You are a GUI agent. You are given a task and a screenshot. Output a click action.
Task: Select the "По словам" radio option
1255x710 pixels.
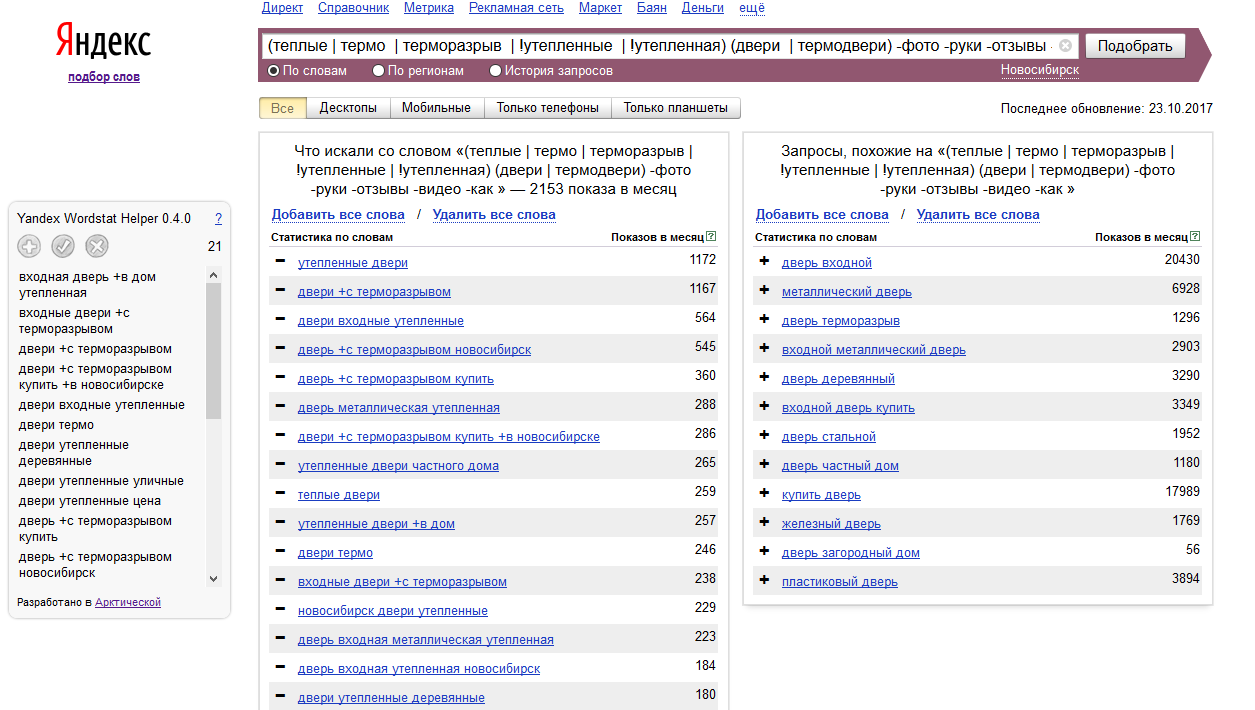273,71
